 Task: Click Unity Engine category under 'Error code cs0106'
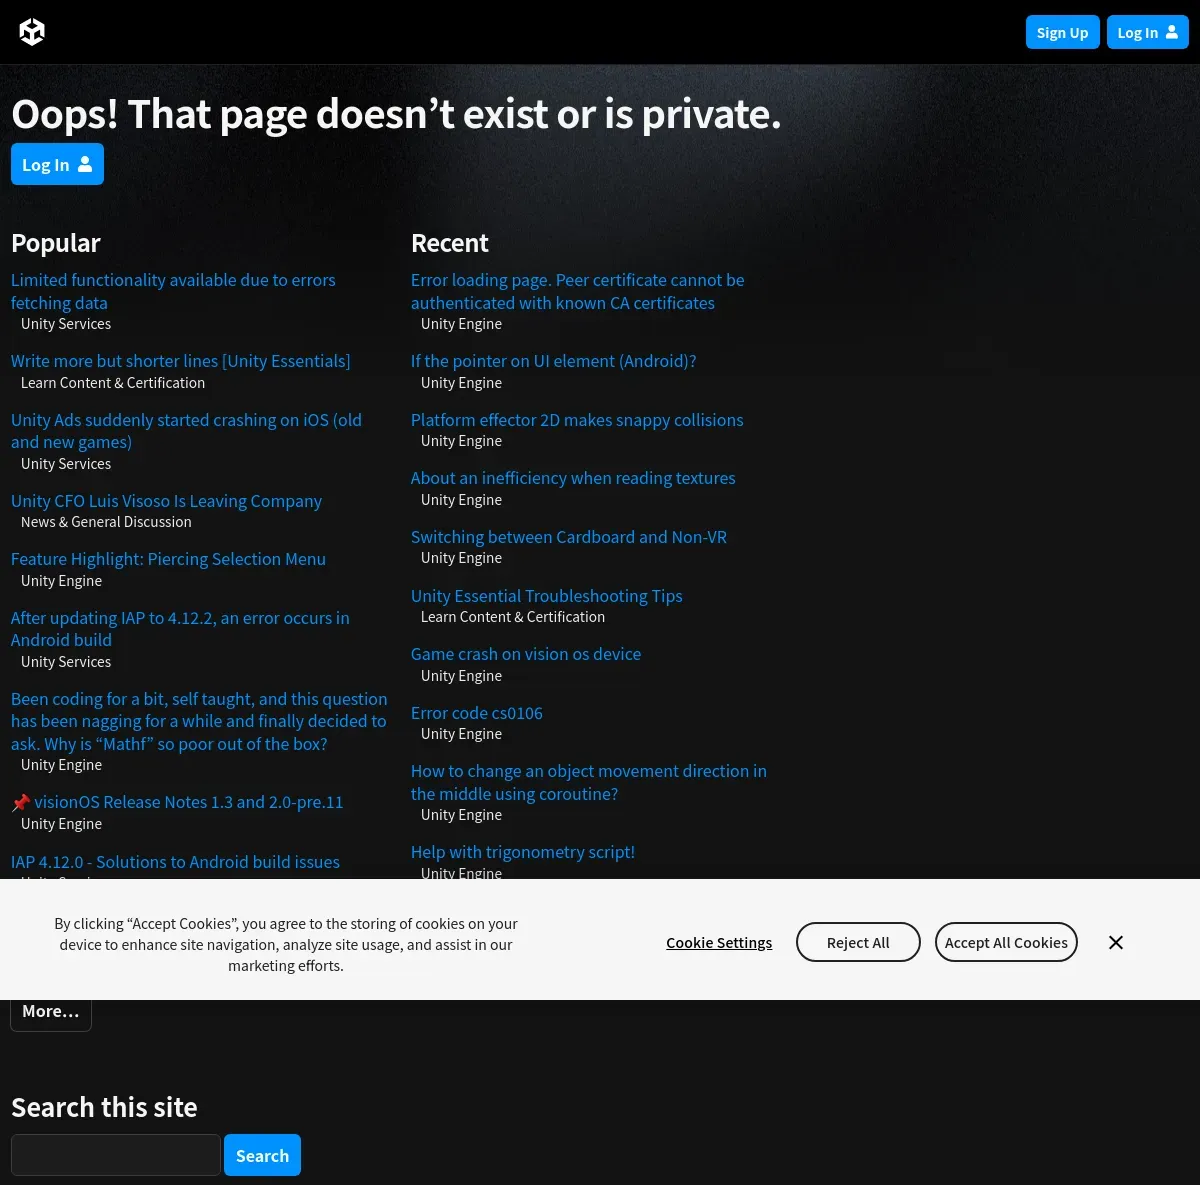461,734
